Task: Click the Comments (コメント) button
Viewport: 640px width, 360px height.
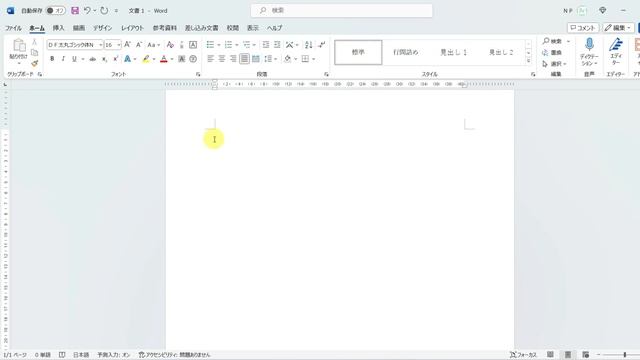Action: point(583,28)
